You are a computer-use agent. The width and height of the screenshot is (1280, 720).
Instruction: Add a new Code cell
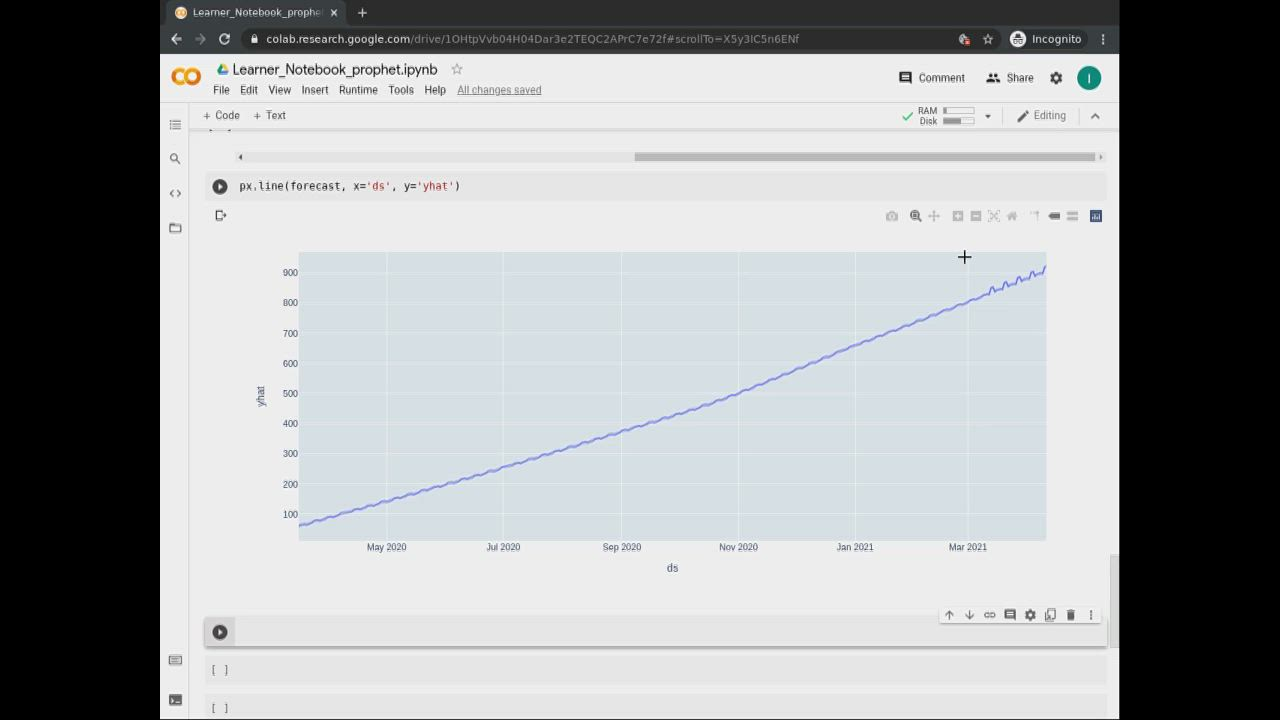[x=222, y=116]
